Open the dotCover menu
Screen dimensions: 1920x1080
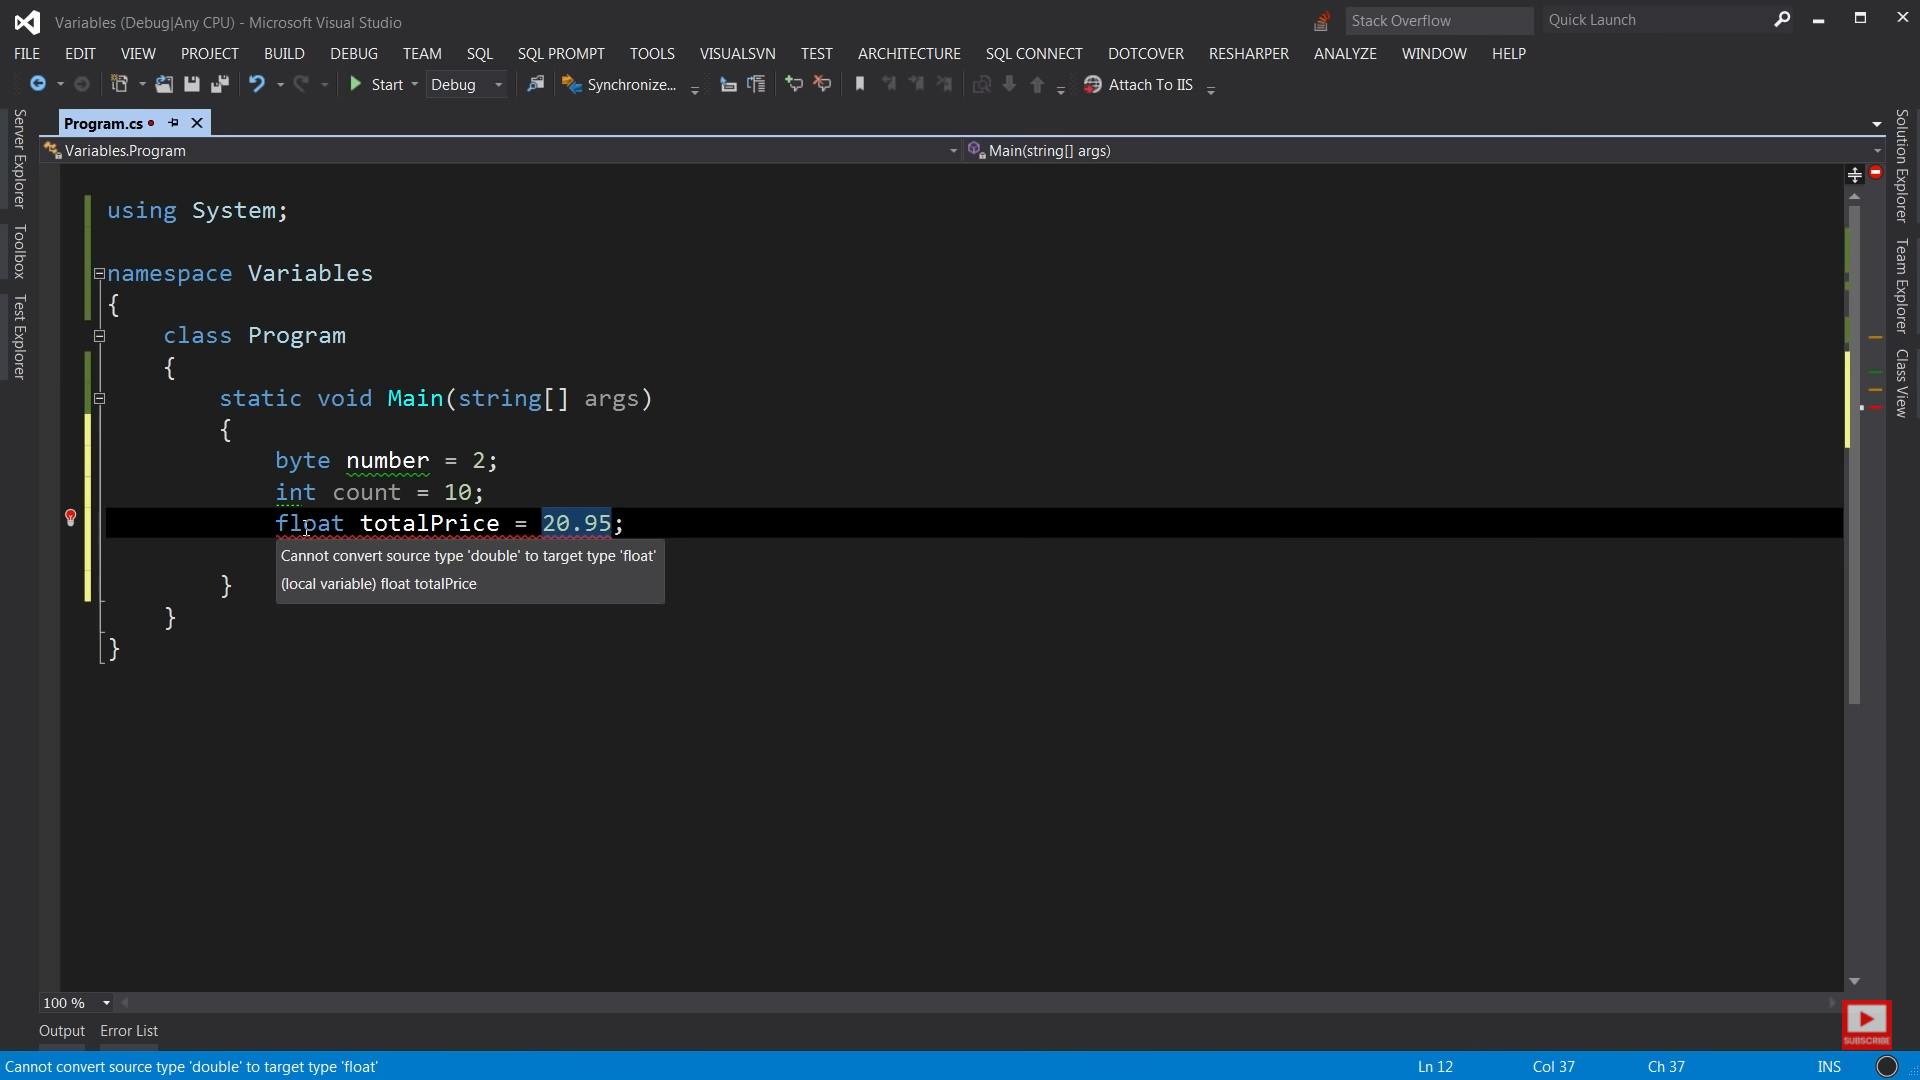[x=1146, y=54]
